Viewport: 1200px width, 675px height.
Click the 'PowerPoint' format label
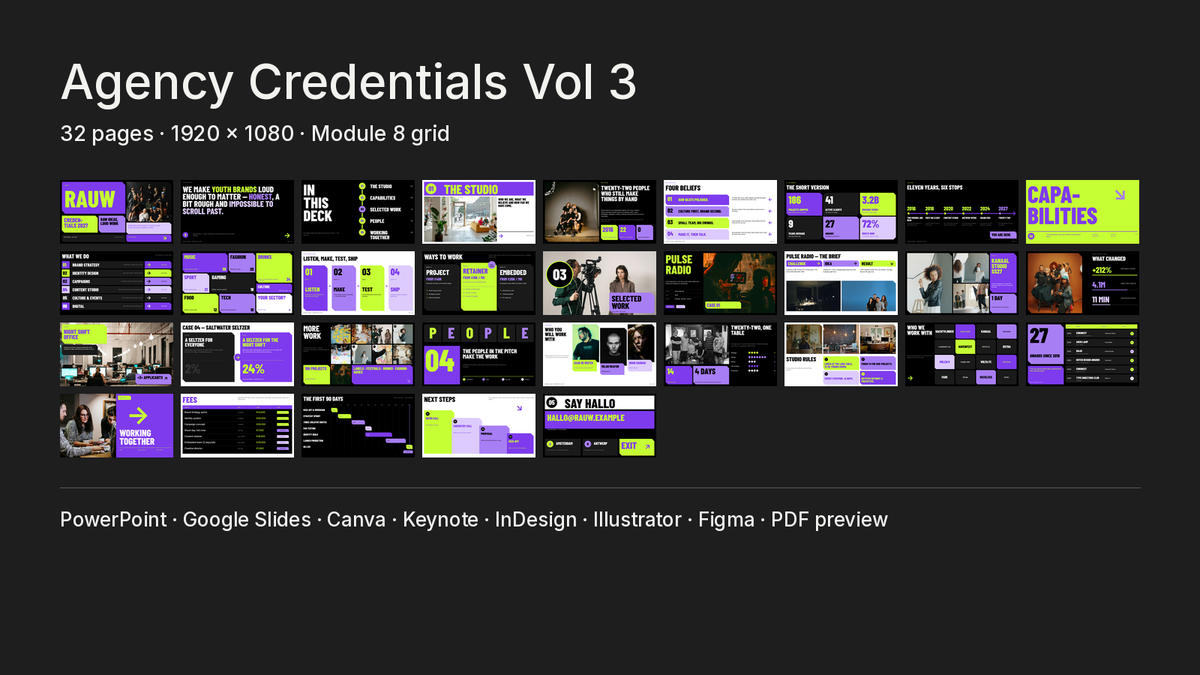[x=113, y=519]
